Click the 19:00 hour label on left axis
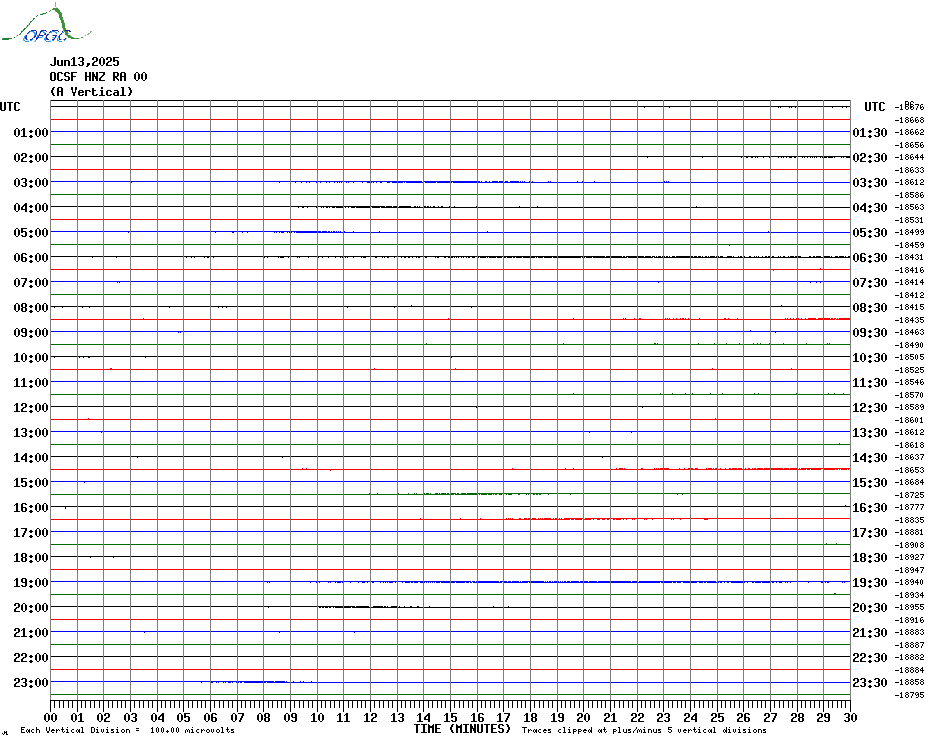 click(31, 583)
